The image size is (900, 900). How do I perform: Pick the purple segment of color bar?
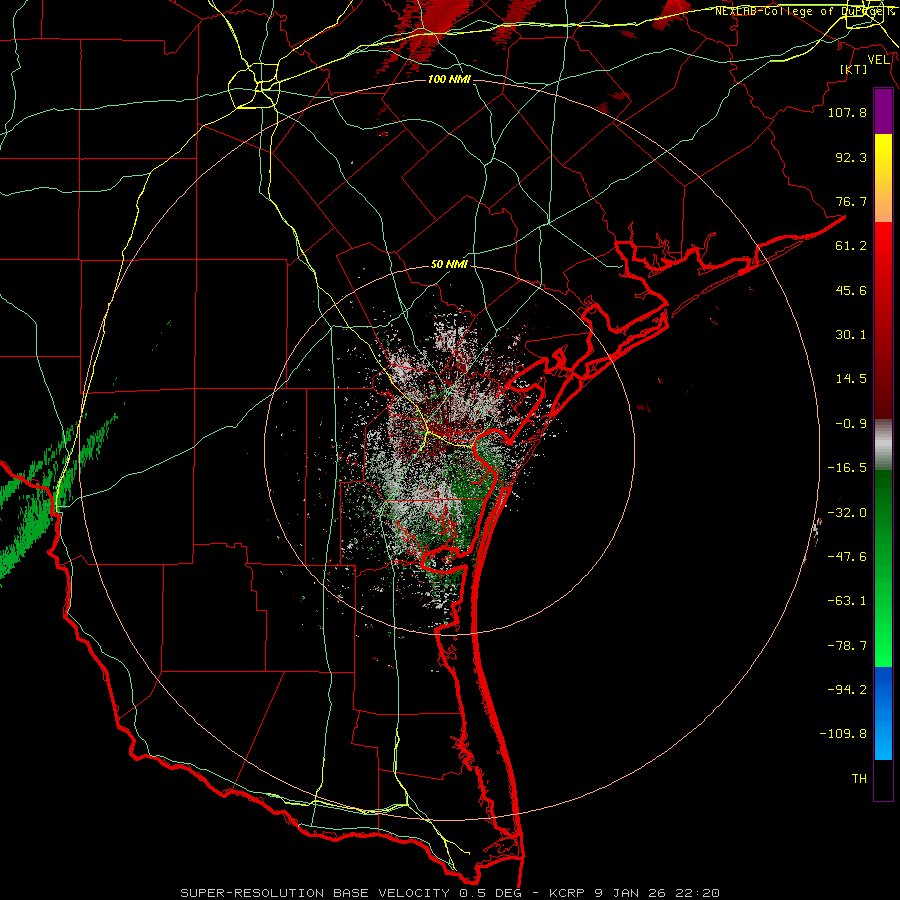point(883,111)
